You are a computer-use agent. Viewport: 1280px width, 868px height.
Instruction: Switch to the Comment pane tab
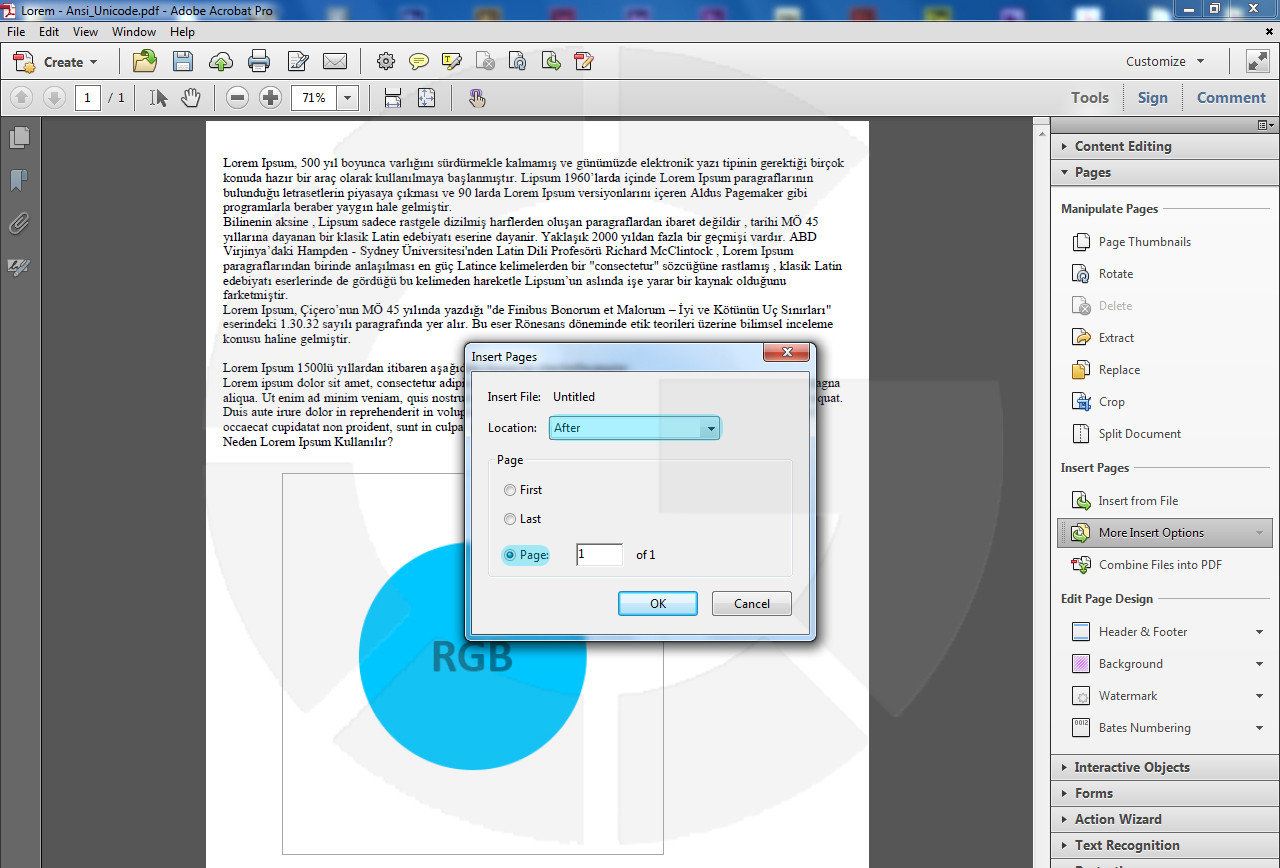click(x=1231, y=98)
